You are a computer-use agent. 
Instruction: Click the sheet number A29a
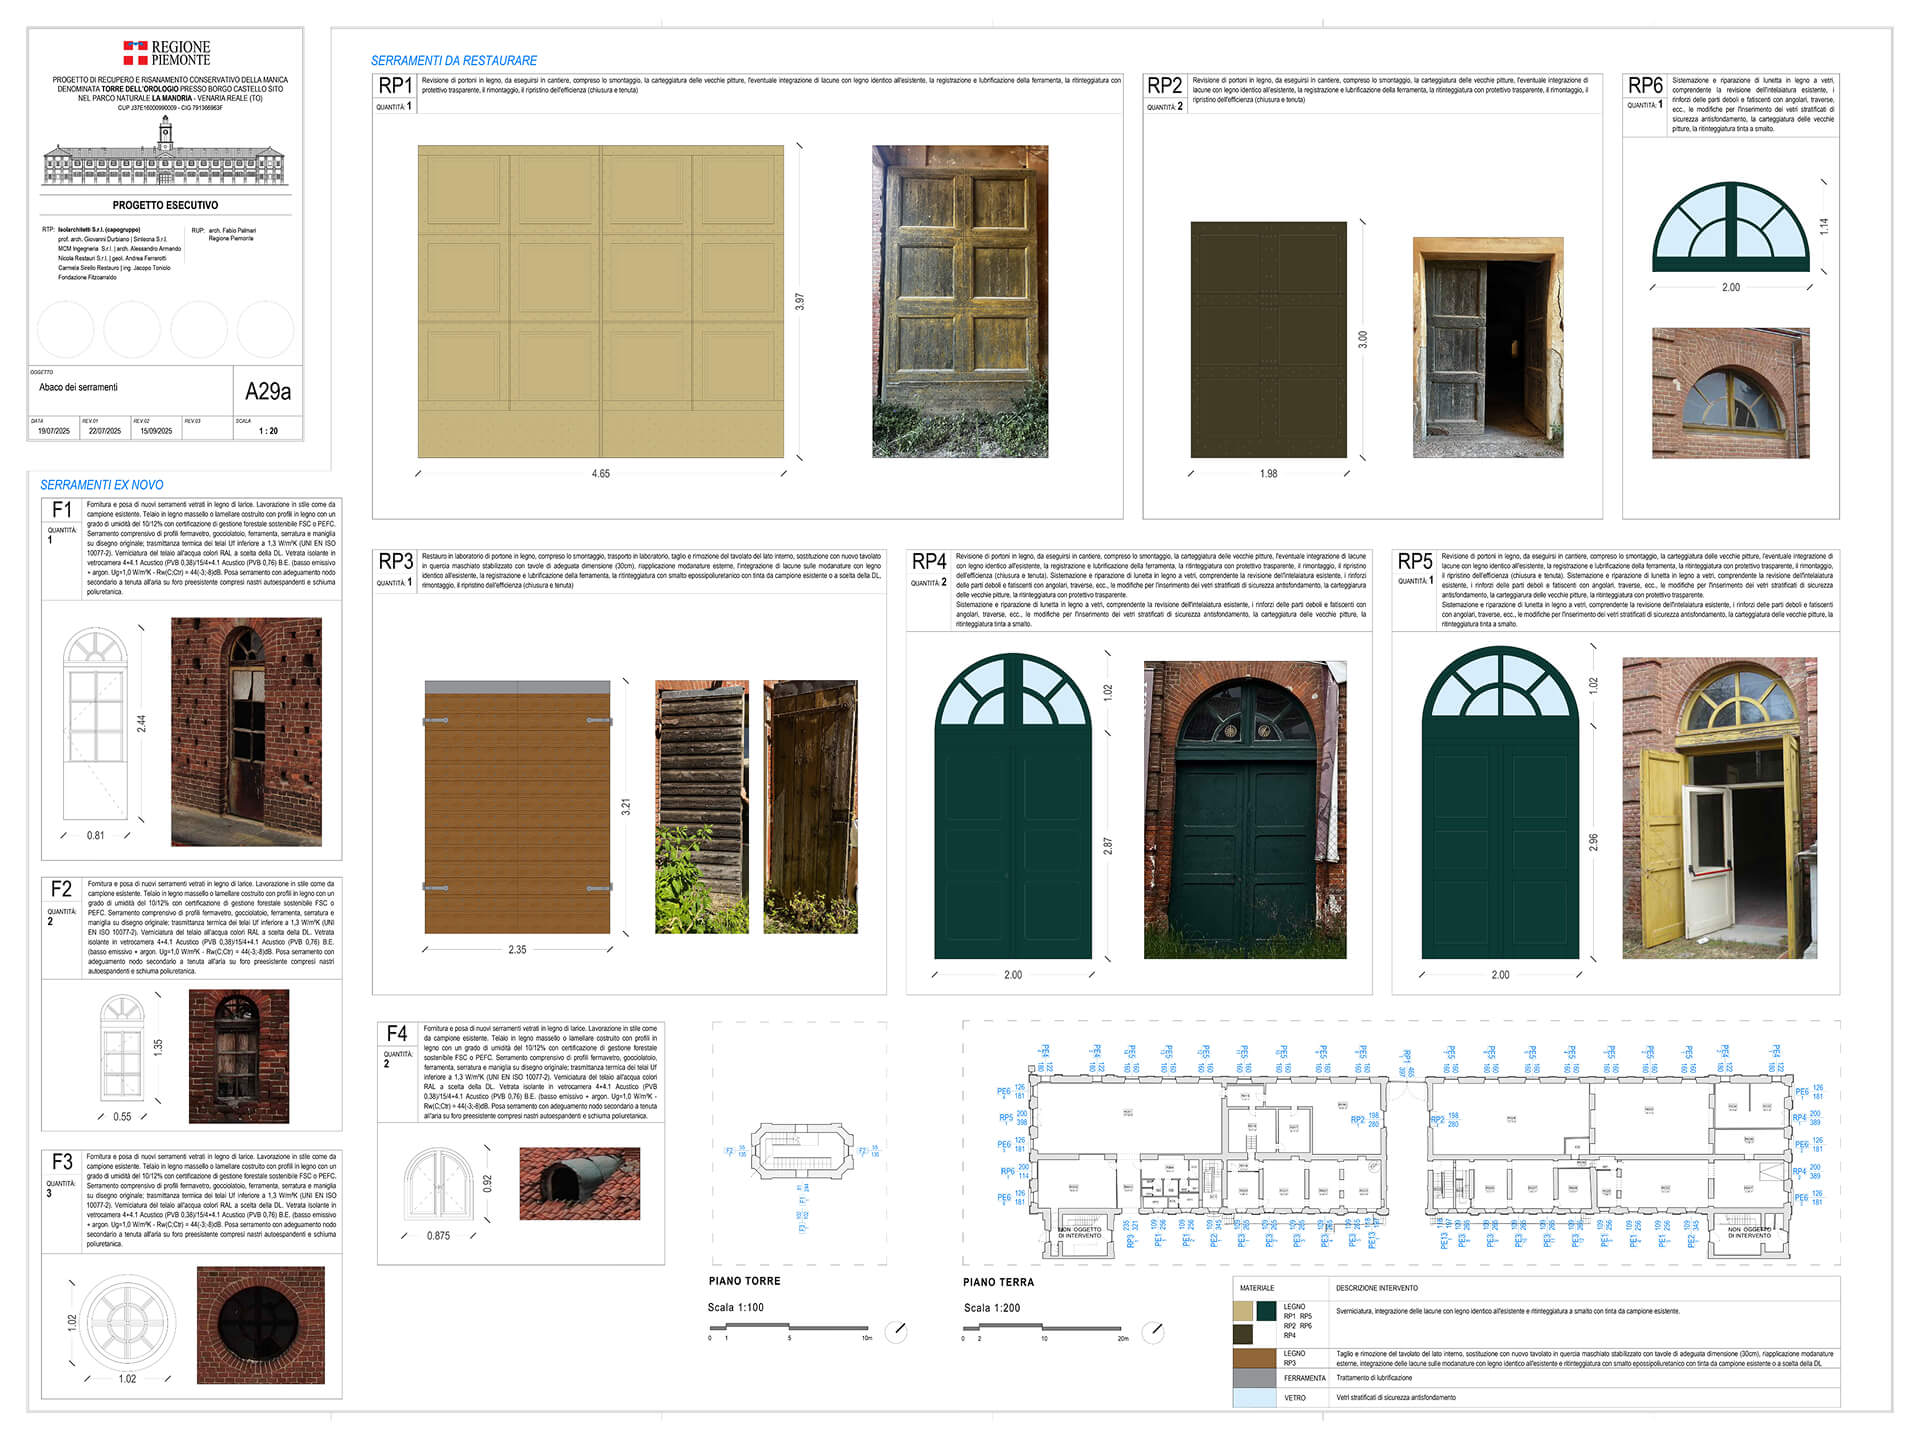pyautogui.click(x=266, y=389)
